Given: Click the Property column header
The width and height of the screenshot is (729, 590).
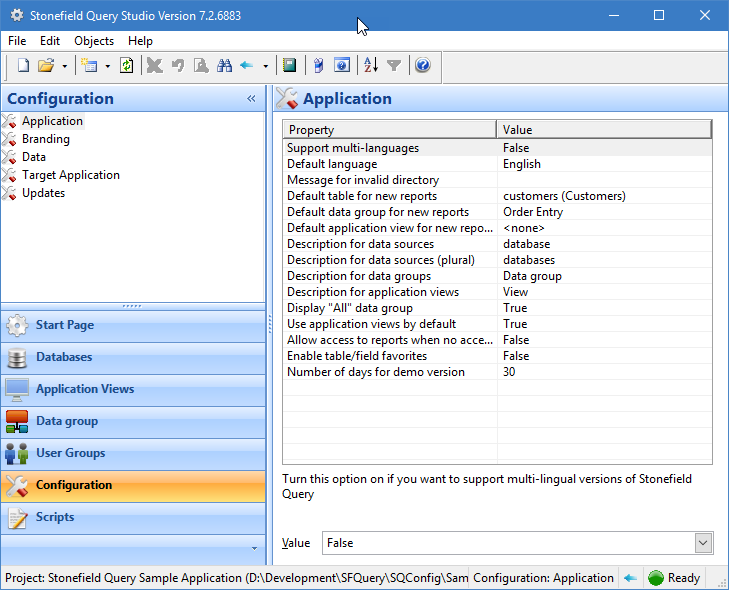Looking at the screenshot, I should (x=389, y=130).
